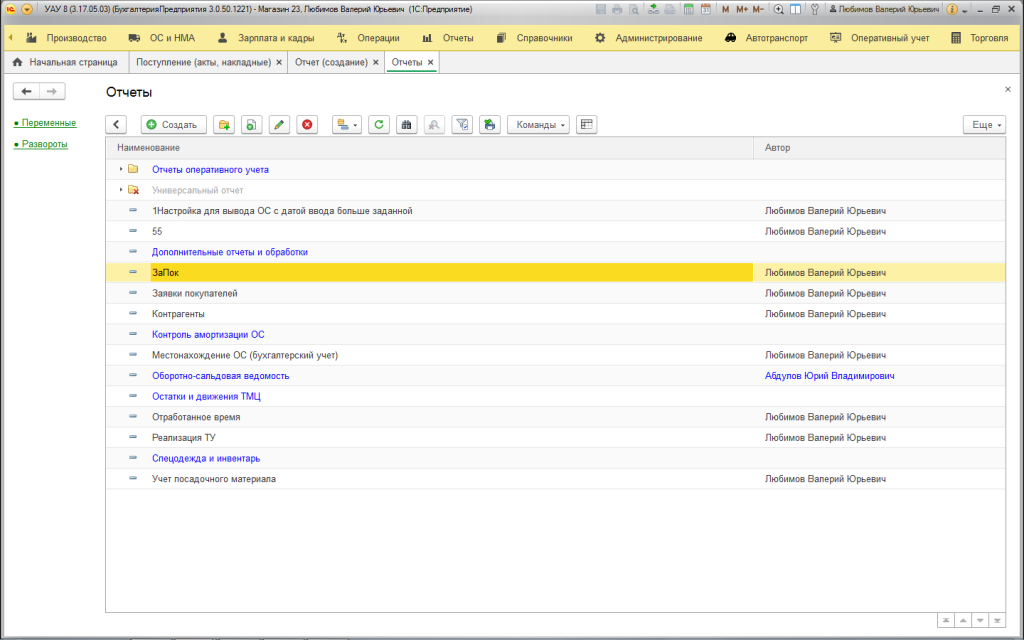Click the user name Любимов Валерий Юрьевич in title bar
The width and height of the screenshot is (1024, 640).
885,10
